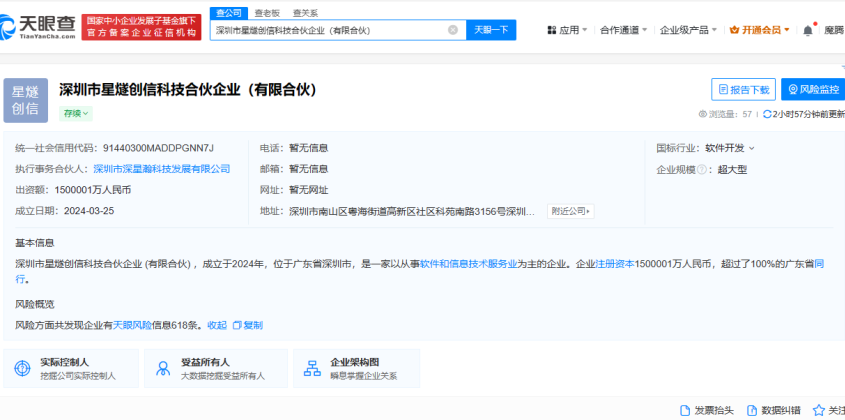Click the 数据纠错 edit icon
Image resolution: width=845 pixels, height=420 pixels.
pos(752,410)
